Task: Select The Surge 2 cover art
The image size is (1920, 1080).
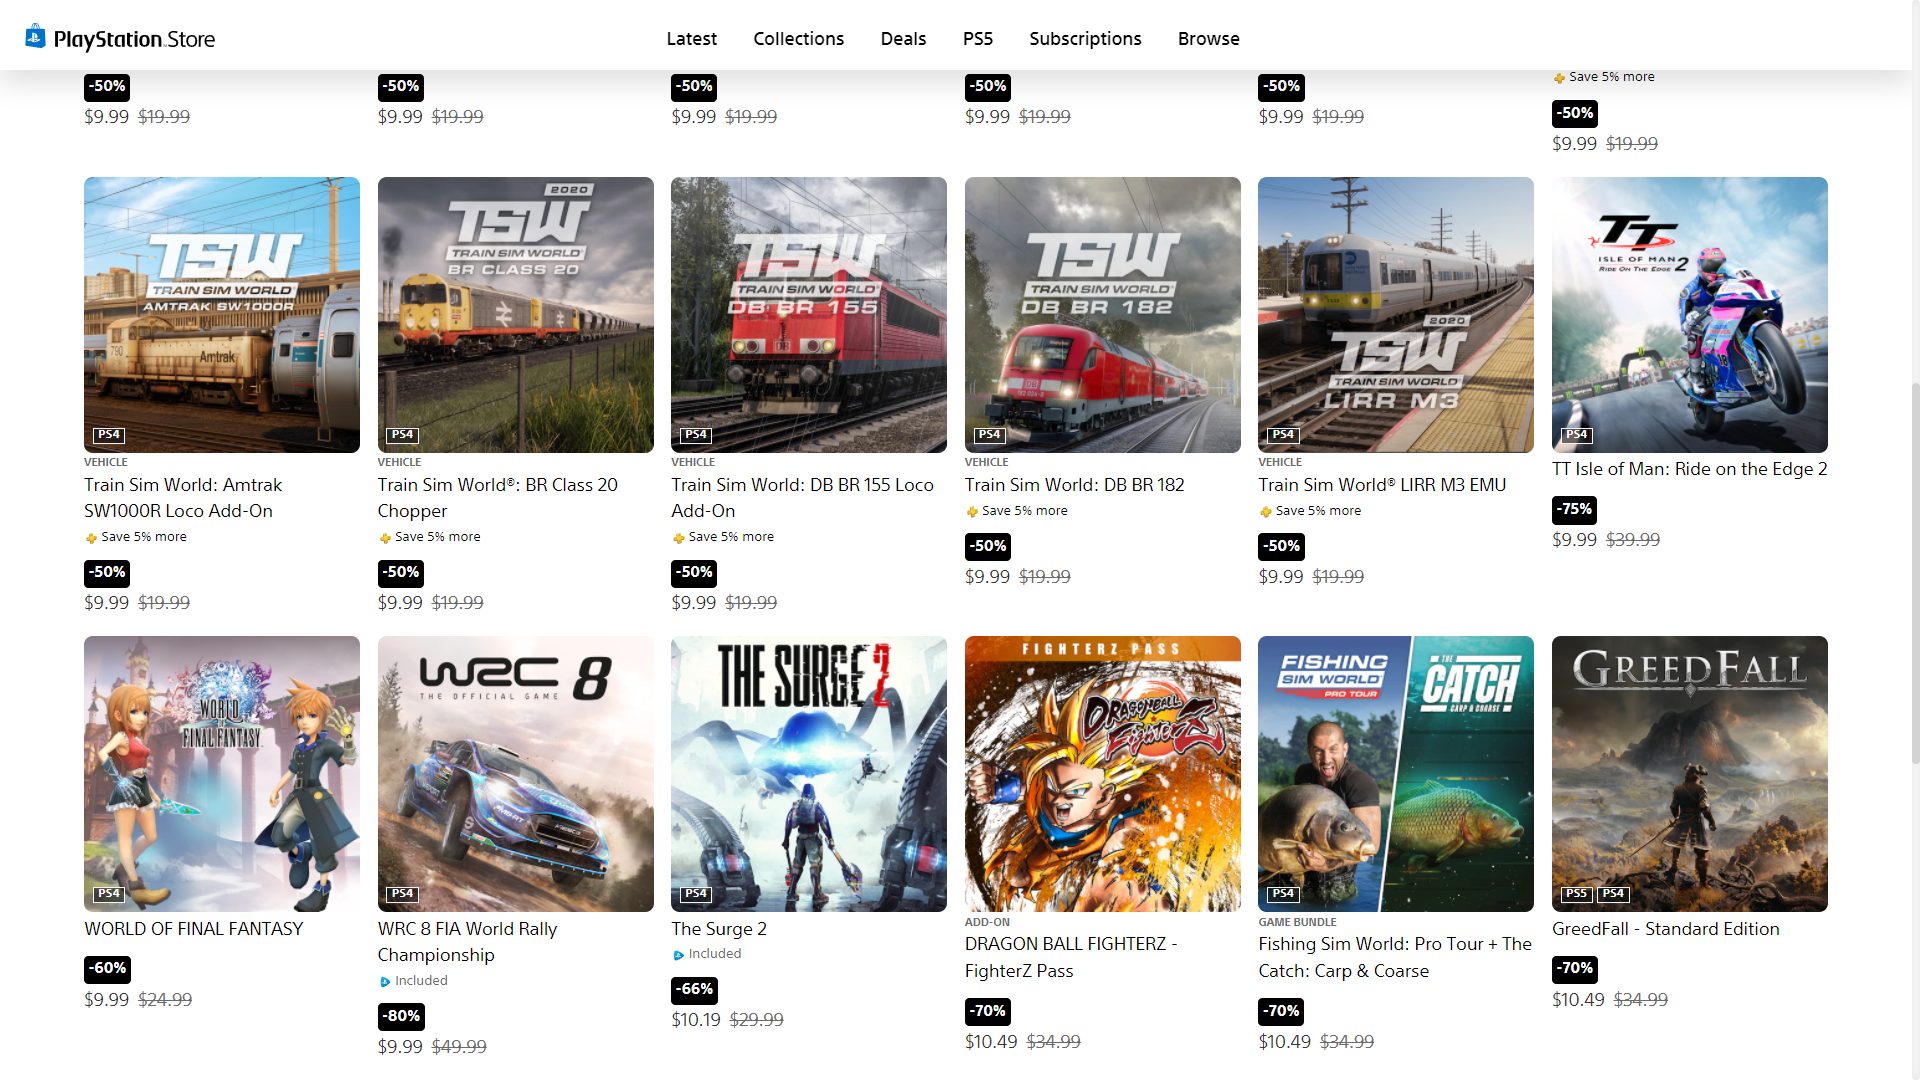Action: click(809, 774)
